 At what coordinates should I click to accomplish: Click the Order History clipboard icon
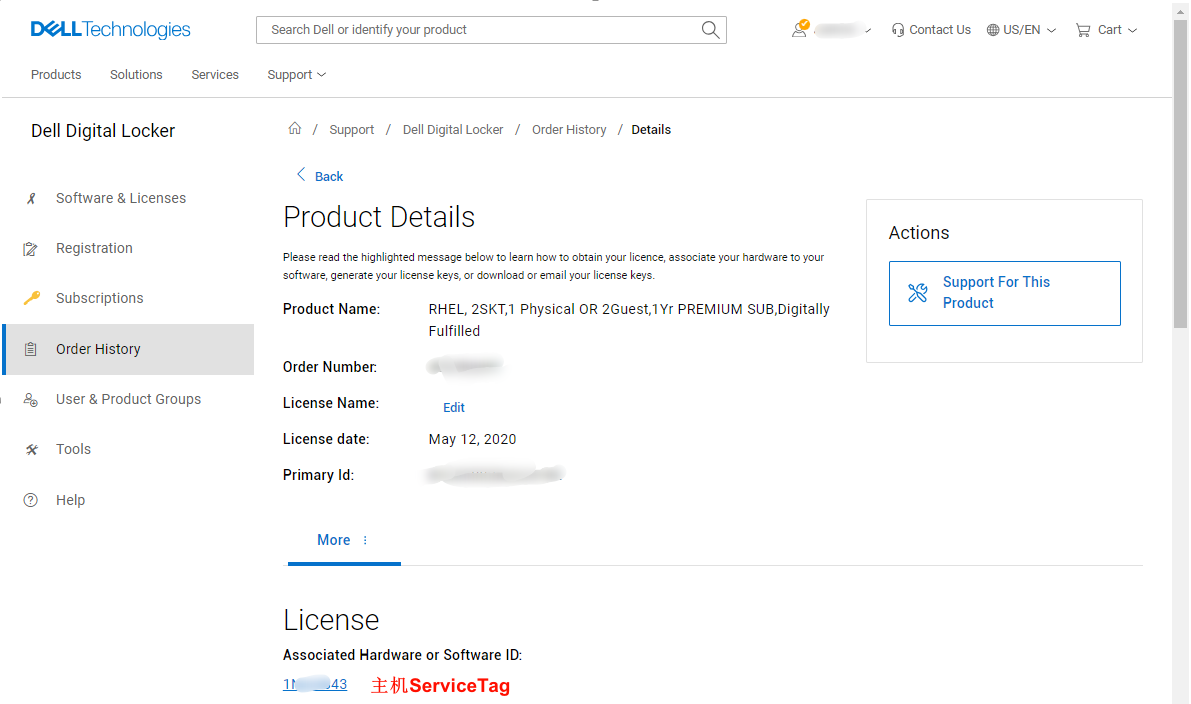click(33, 348)
